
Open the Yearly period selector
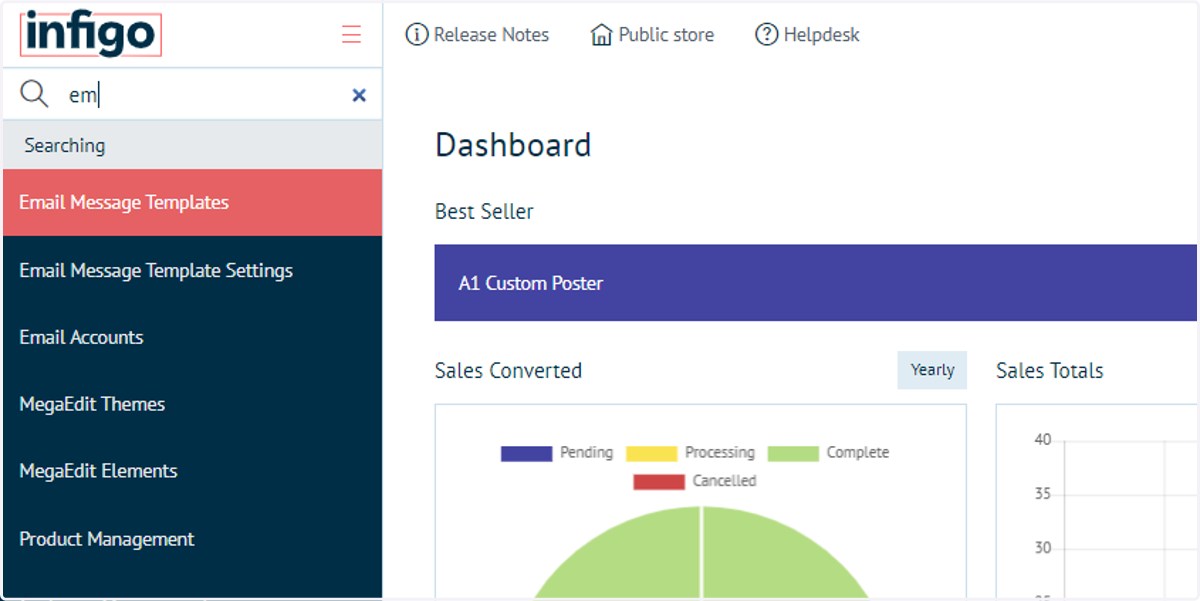pyautogui.click(x=932, y=370)
